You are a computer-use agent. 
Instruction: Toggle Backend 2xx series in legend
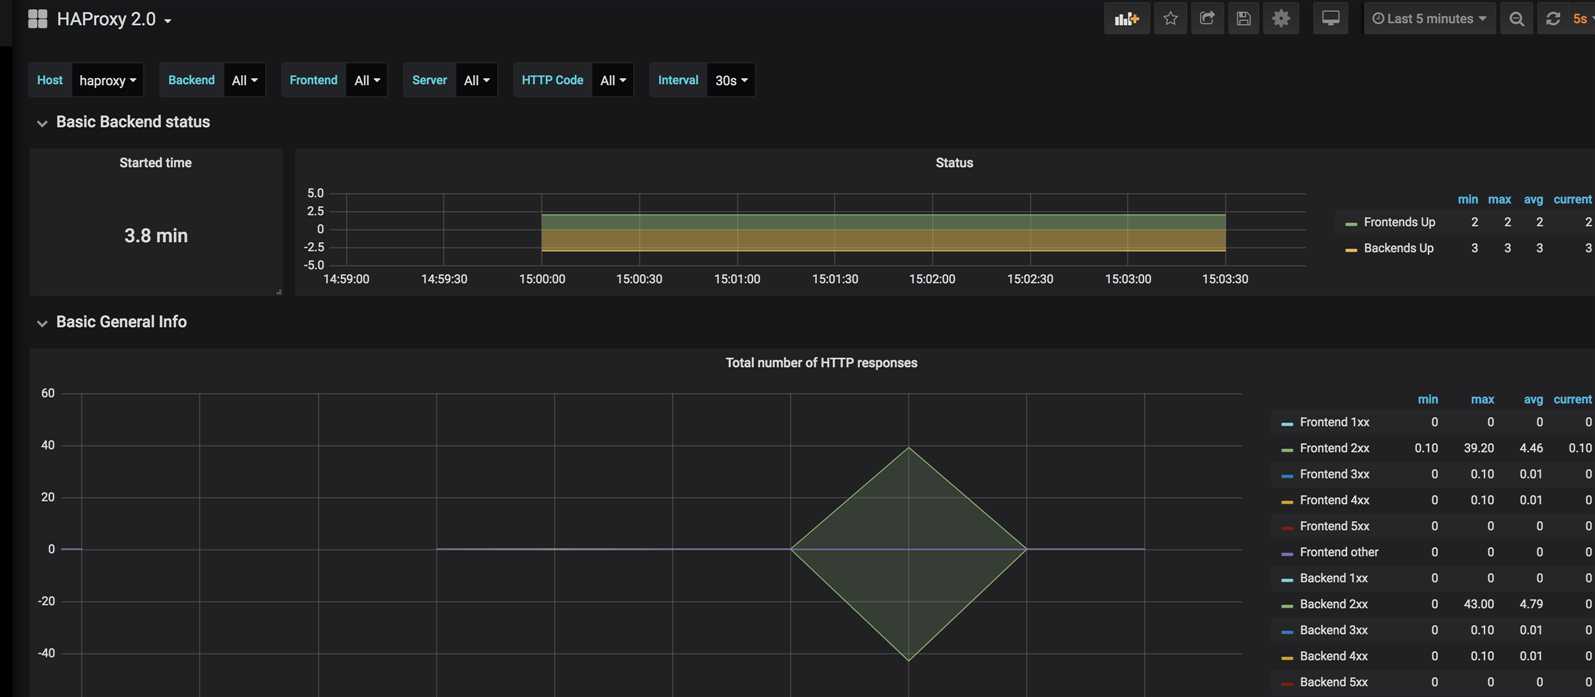pos(1333,604)
